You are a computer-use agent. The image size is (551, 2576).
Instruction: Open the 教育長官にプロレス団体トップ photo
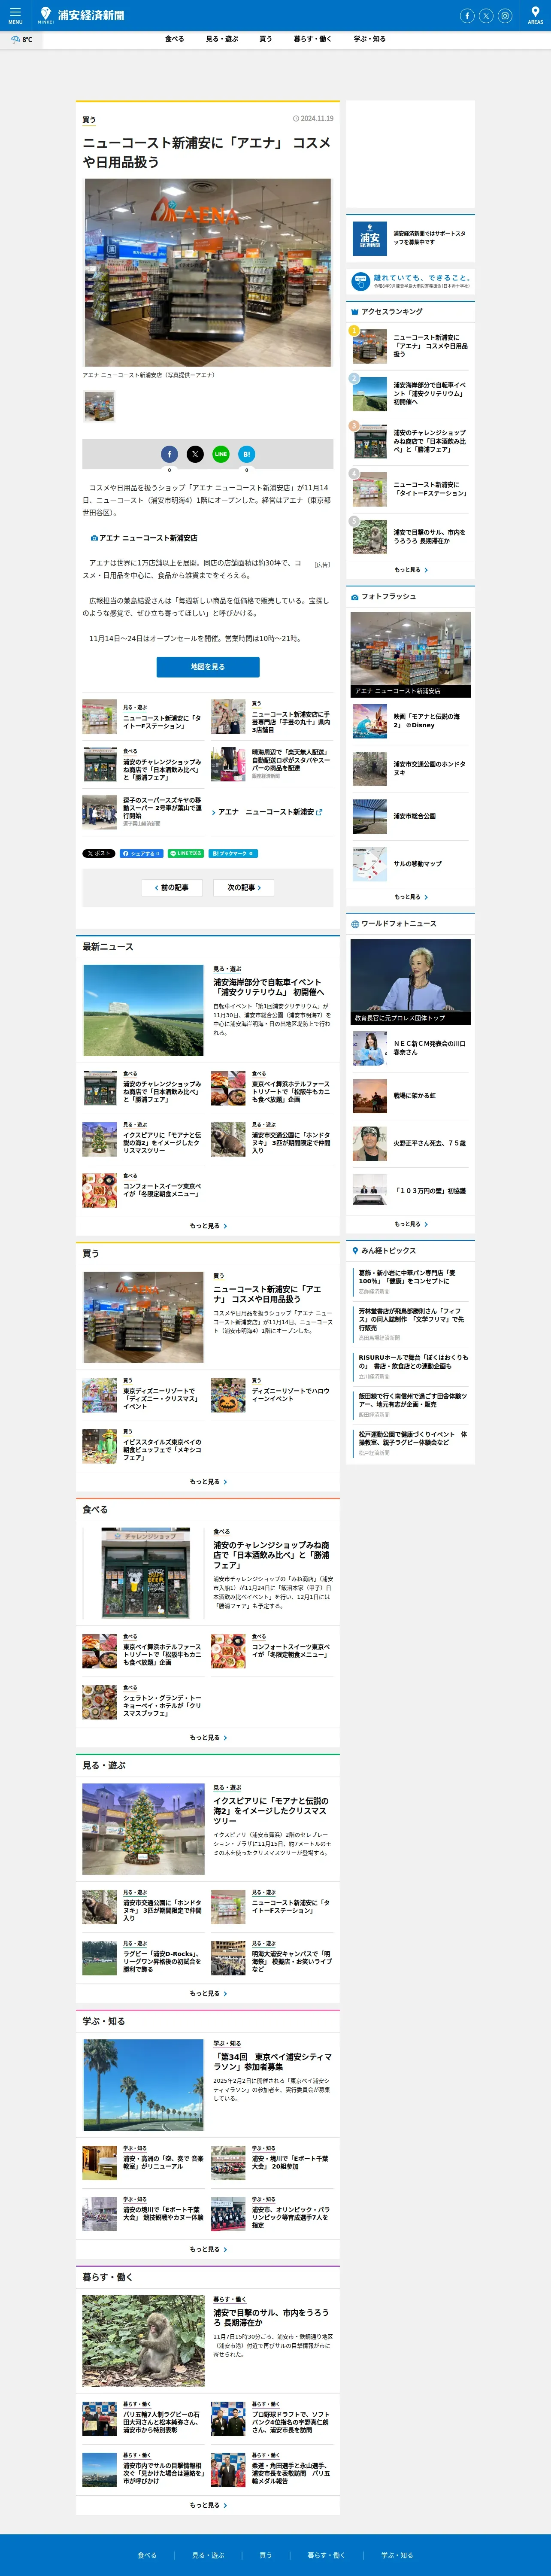[x=410, y=981]
